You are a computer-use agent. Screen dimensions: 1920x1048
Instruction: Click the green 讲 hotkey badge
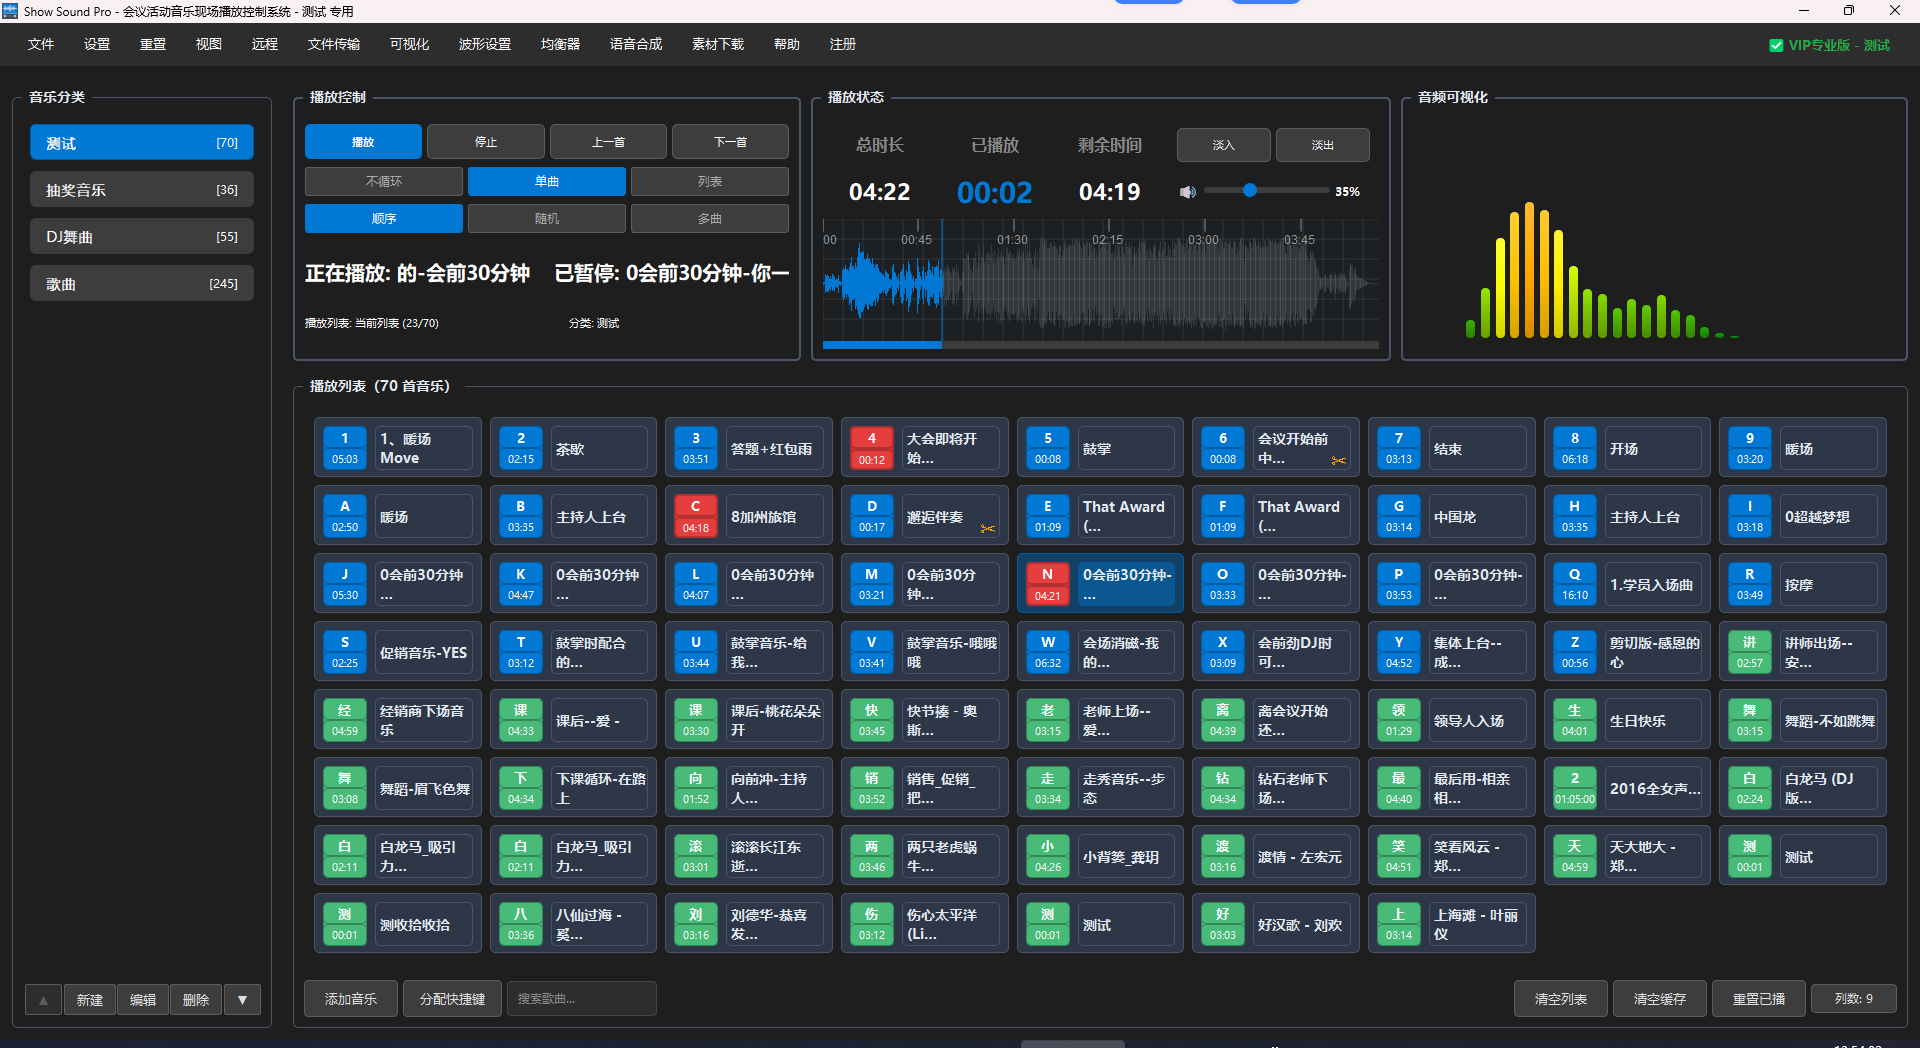pos(1749,652)
